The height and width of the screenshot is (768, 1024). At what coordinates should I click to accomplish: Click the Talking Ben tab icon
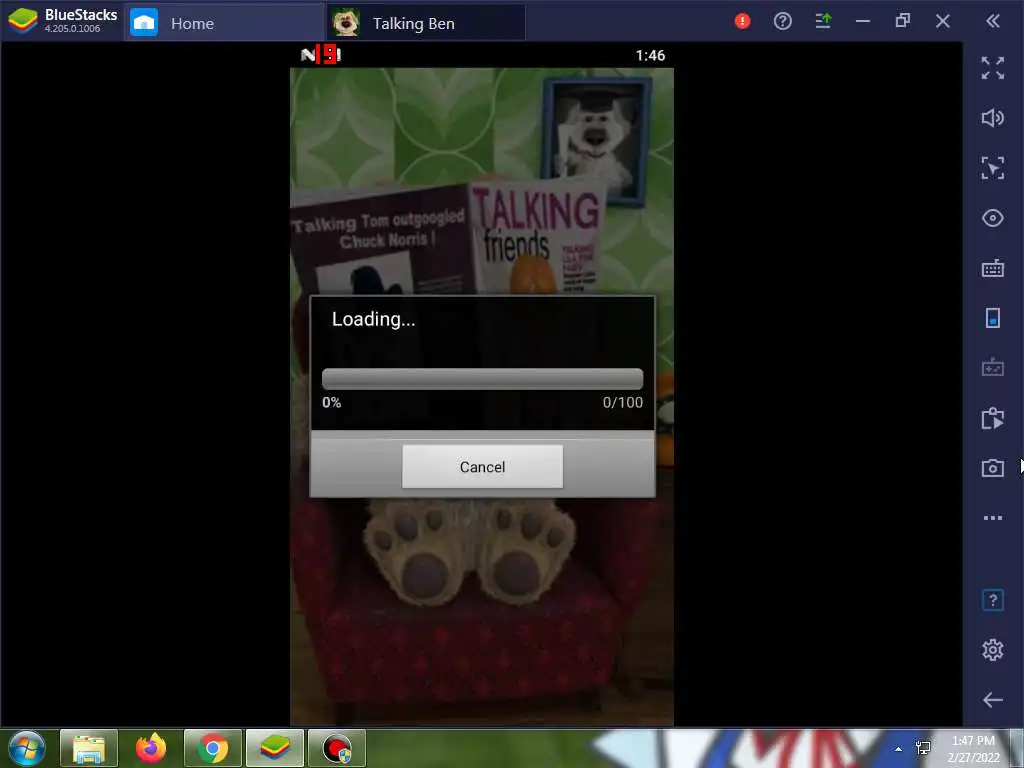345,24
